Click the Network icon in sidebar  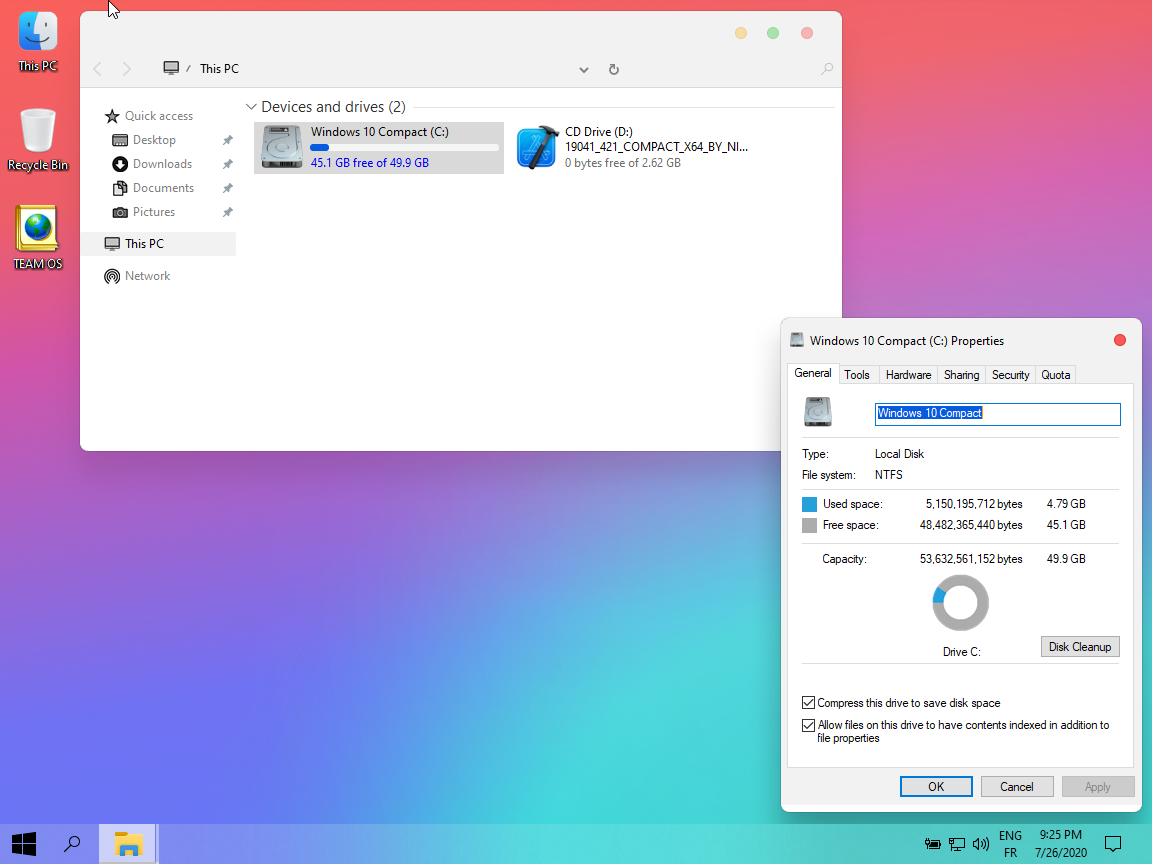[x=112, y=276]
